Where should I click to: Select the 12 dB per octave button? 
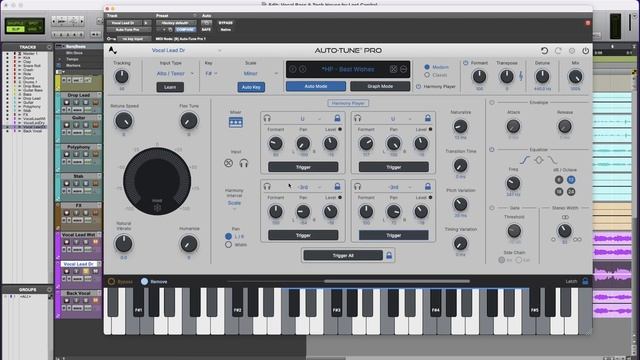click(x=571, y=180)
